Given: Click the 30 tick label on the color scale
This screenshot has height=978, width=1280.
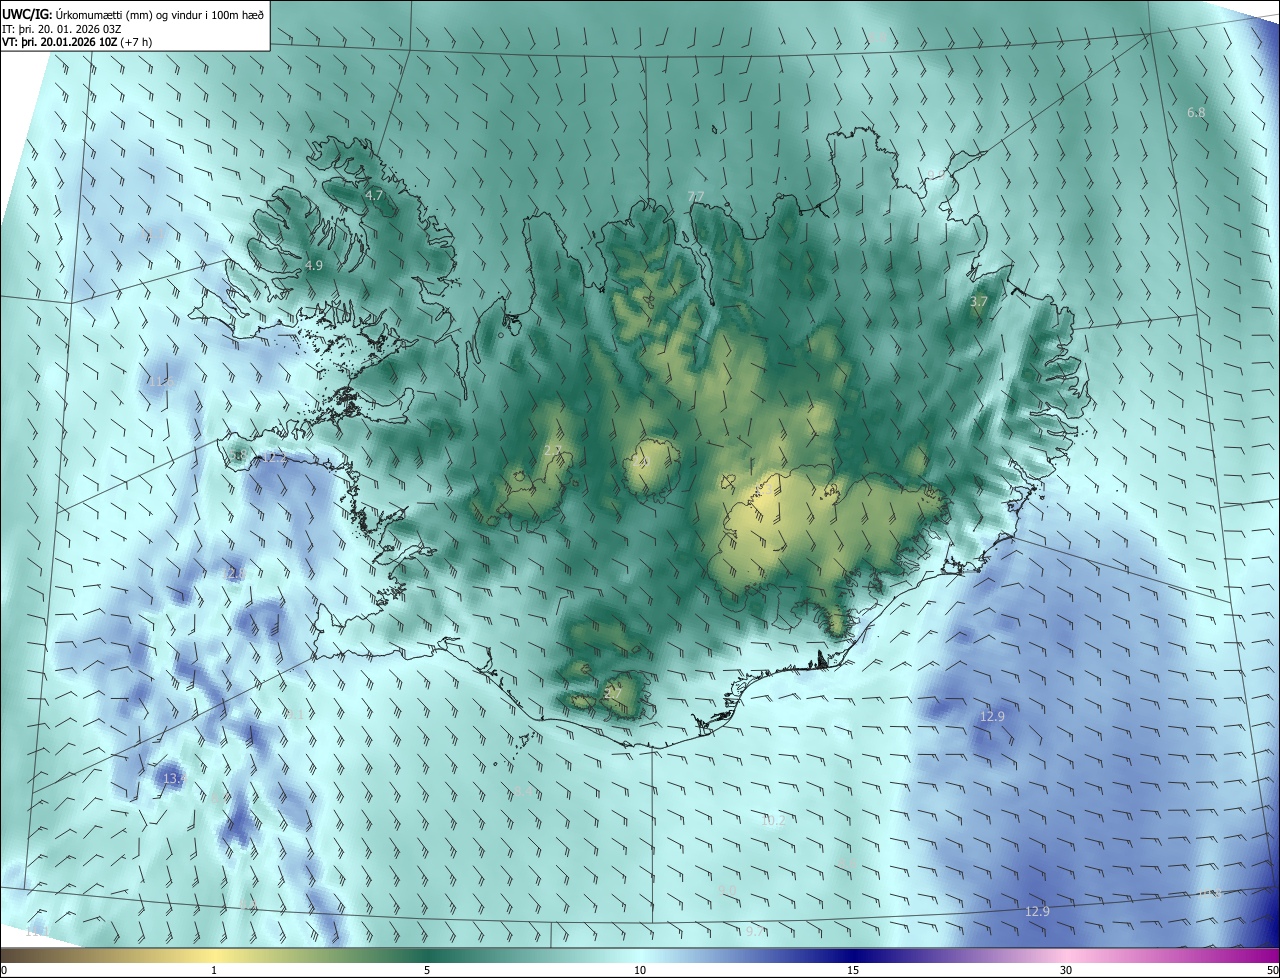Looking at the screenshot, I should (1066, 971).
